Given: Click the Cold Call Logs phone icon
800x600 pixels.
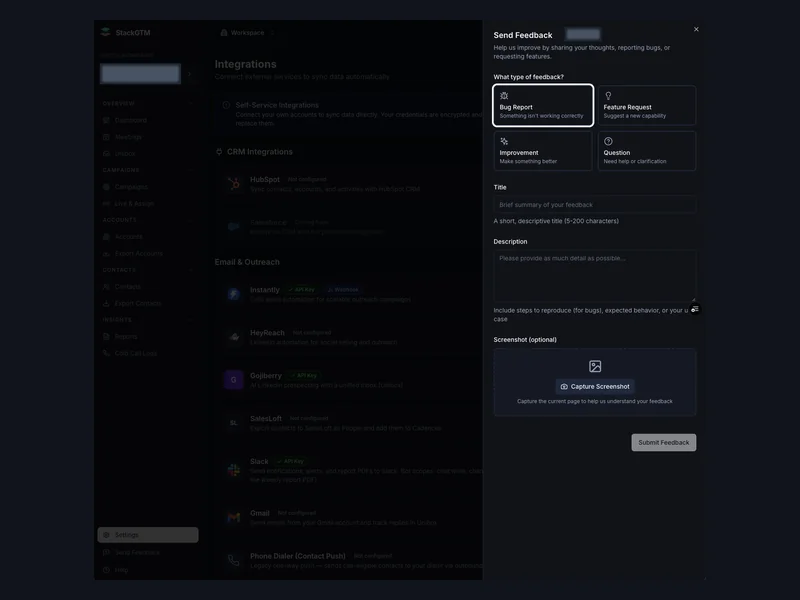Looking at the screenshot, I should pyautogui.click(x=106, y=353).
